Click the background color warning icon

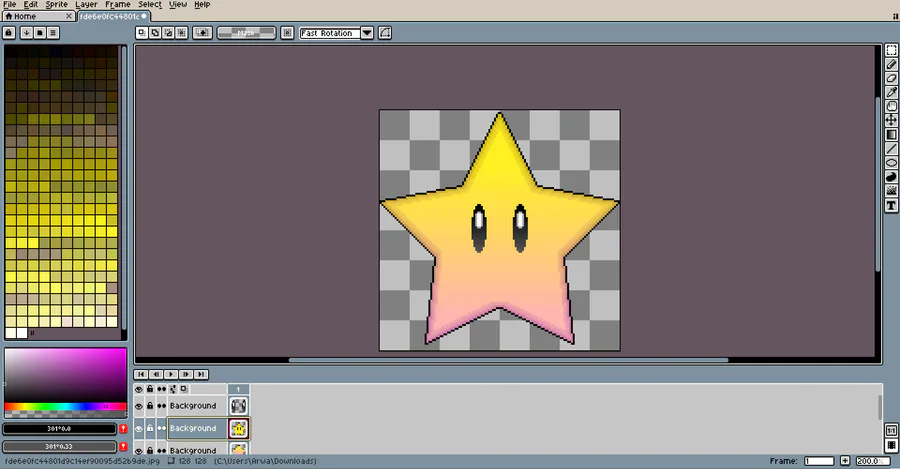(x=123, y=446)
